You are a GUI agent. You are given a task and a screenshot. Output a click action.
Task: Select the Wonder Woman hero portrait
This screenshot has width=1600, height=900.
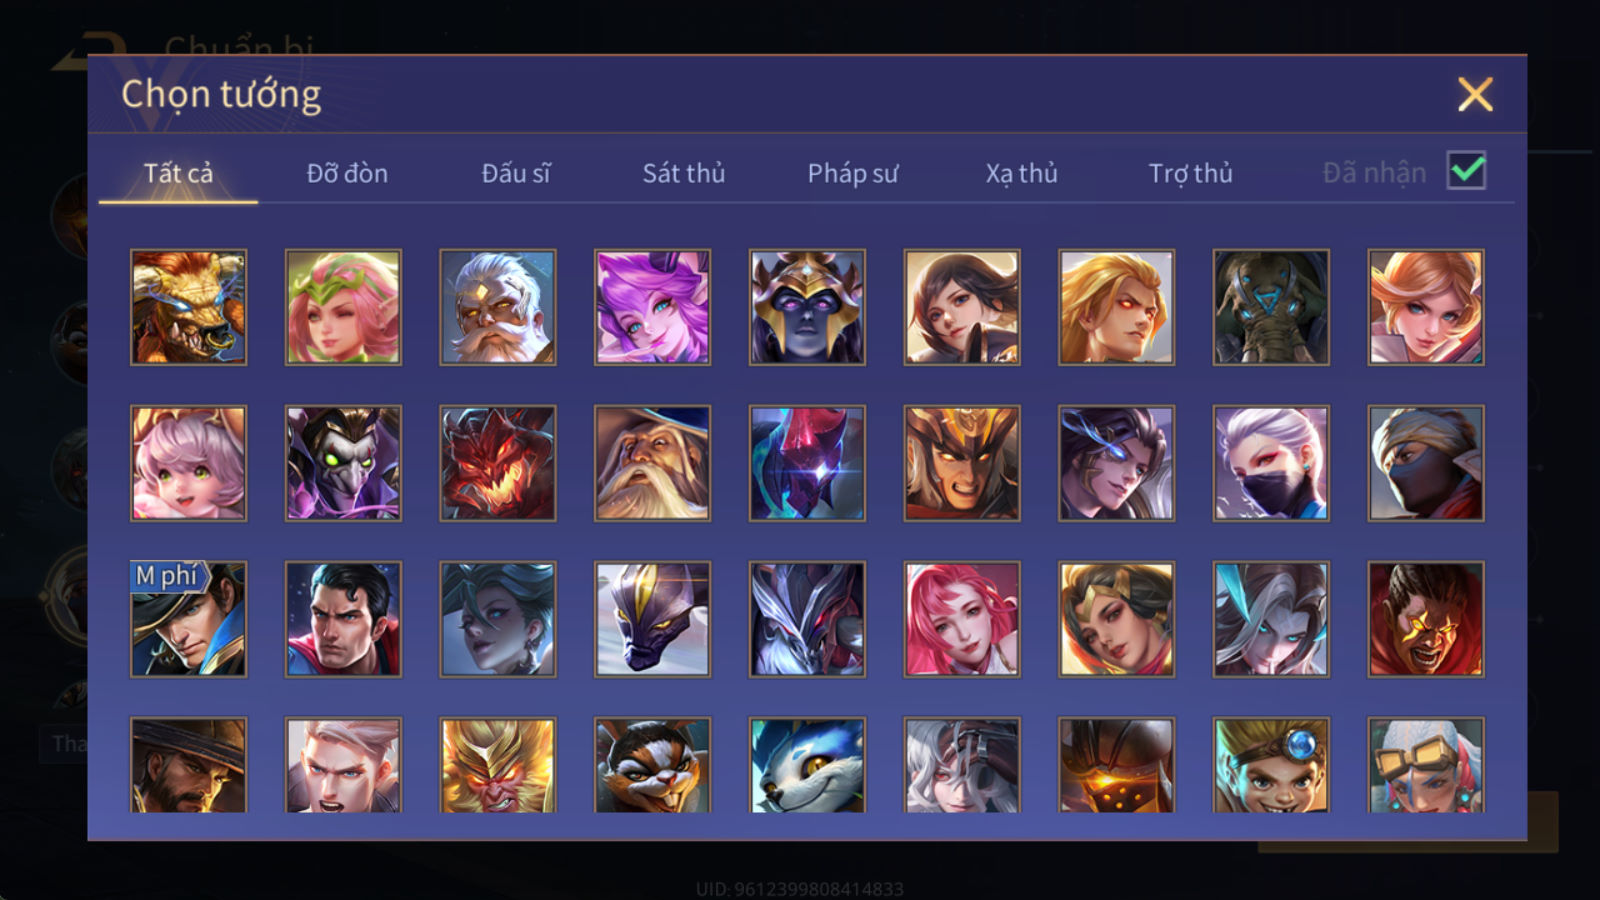[x=1116, y=619]
